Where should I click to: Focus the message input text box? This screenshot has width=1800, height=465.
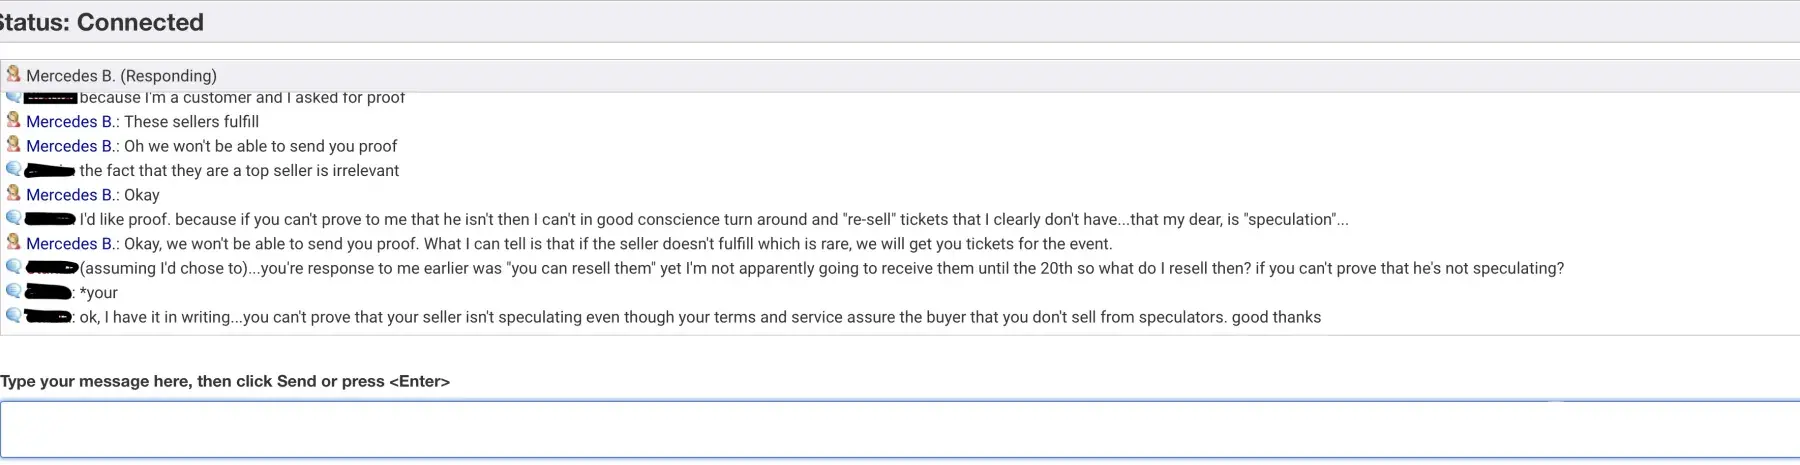tap(900, 429)
